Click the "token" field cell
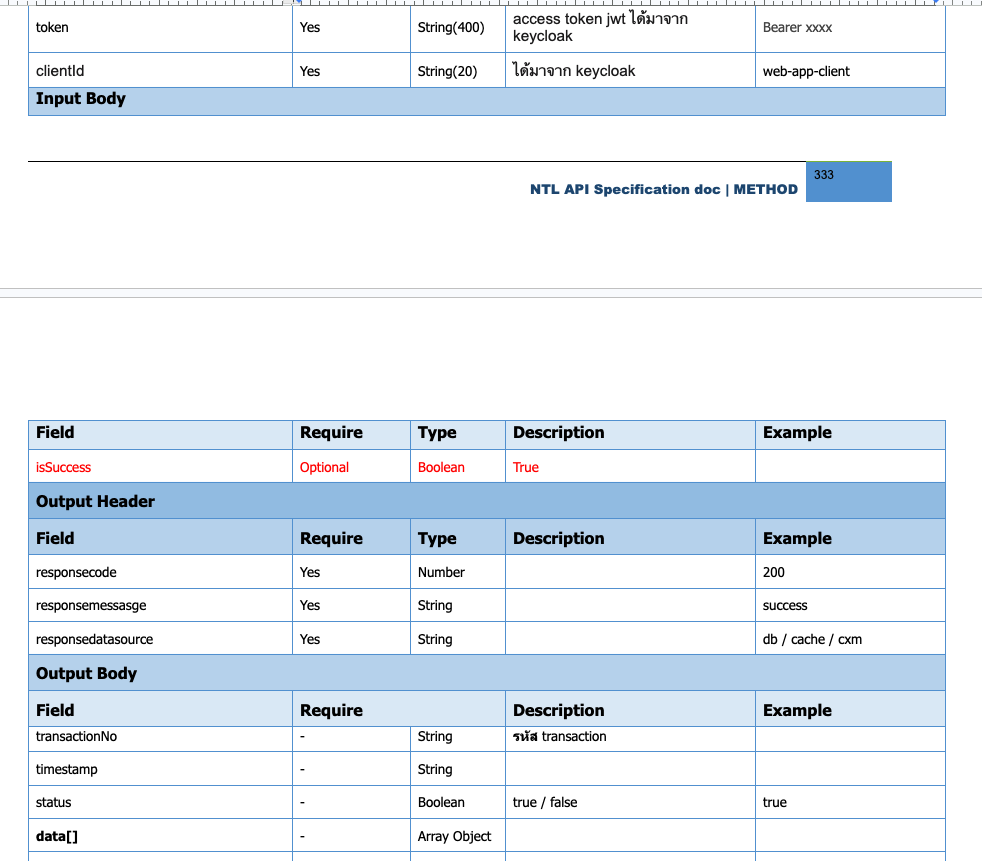Screen dimensions: 982x861 pos(53,28)
